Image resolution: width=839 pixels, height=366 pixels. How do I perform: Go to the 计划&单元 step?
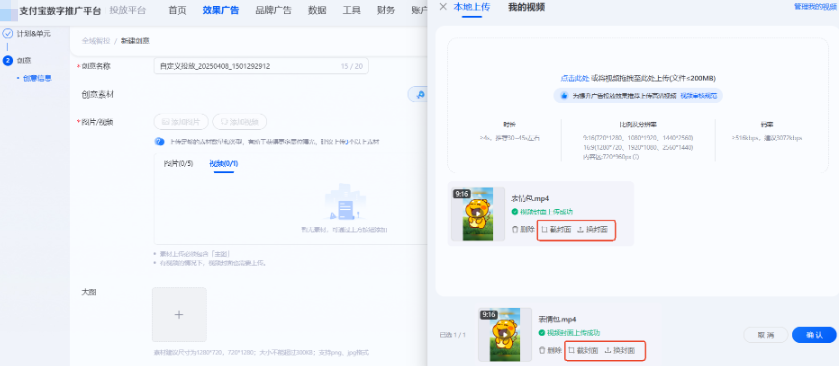(34, 33)
